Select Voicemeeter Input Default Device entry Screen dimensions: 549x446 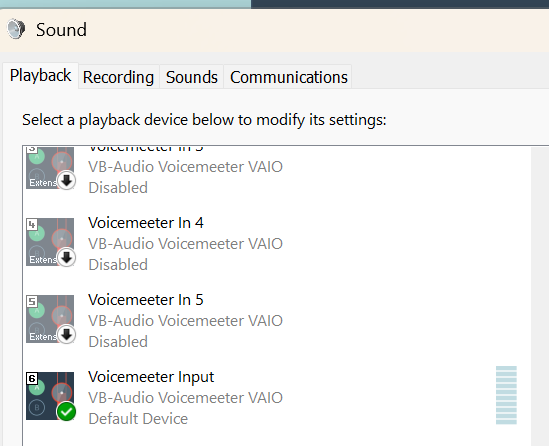277,398
